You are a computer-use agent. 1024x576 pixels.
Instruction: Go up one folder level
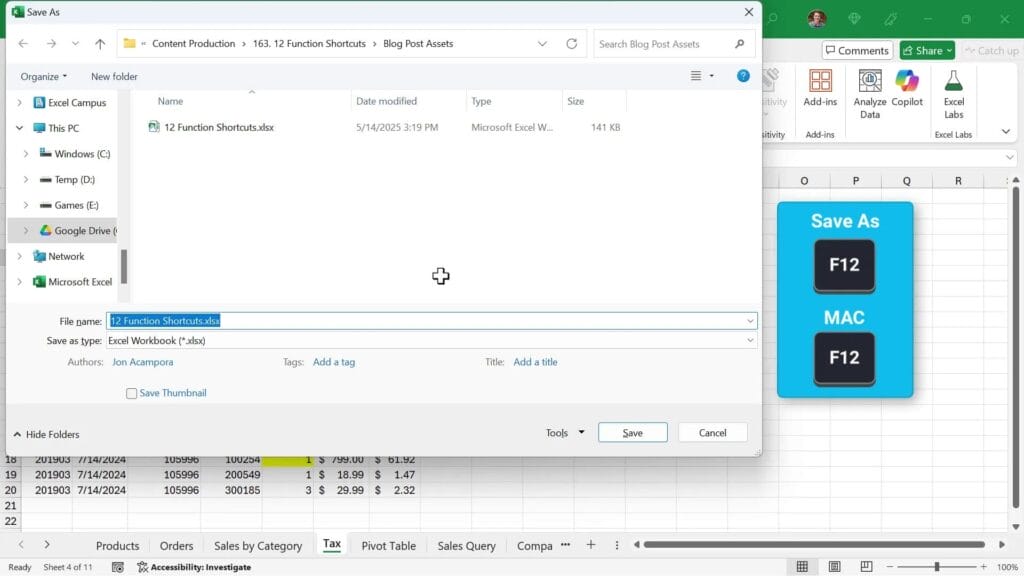(x=100, y=44)
